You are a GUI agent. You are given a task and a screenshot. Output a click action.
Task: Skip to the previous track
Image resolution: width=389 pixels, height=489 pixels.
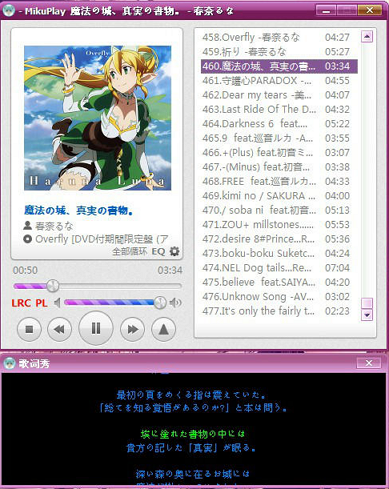pos(59,329)
